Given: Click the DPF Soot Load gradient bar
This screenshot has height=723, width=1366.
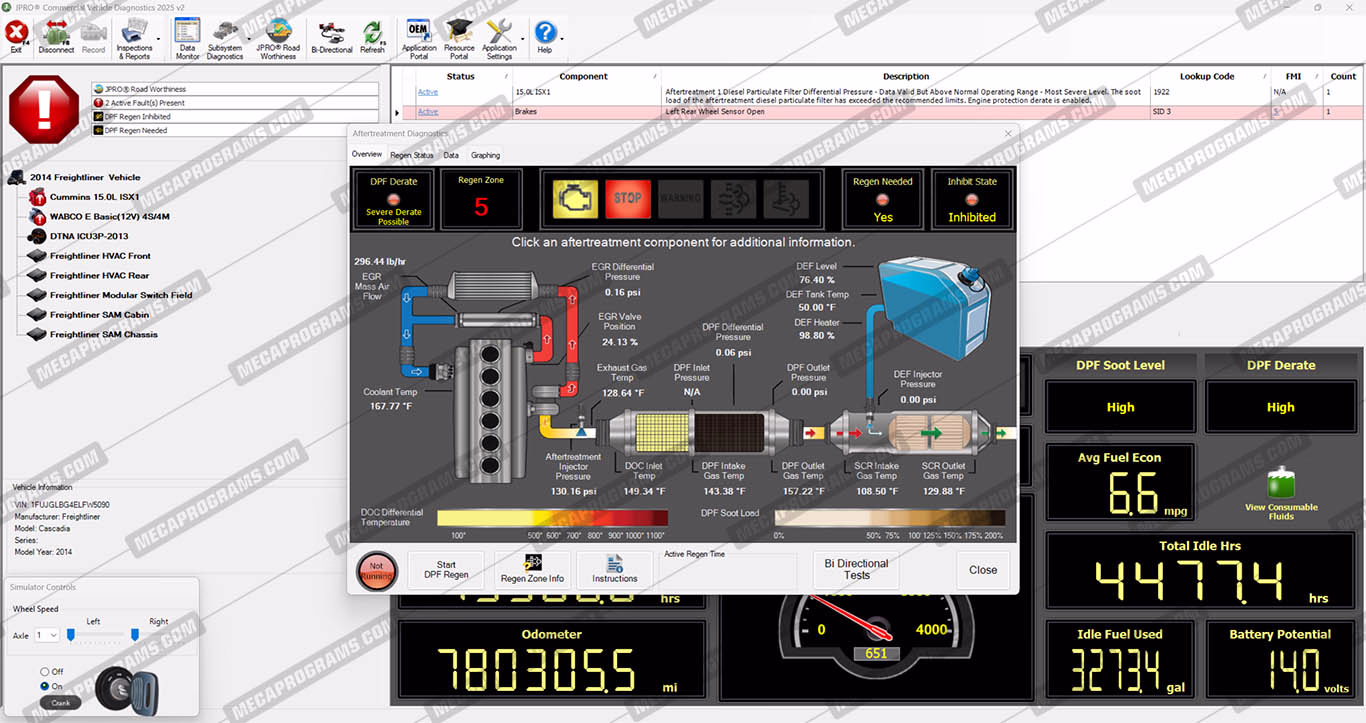Looking at the screenshot, I should (x=890, y=518).
